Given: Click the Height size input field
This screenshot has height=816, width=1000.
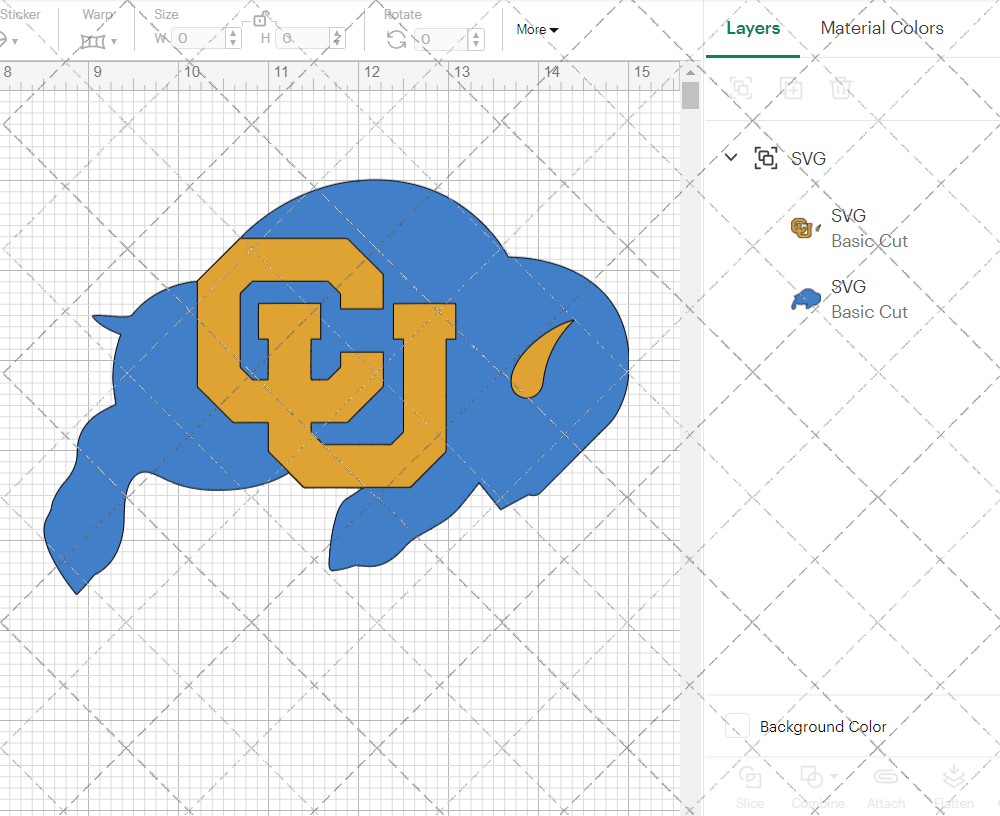Looking at the screenshot, I should 302,39.
